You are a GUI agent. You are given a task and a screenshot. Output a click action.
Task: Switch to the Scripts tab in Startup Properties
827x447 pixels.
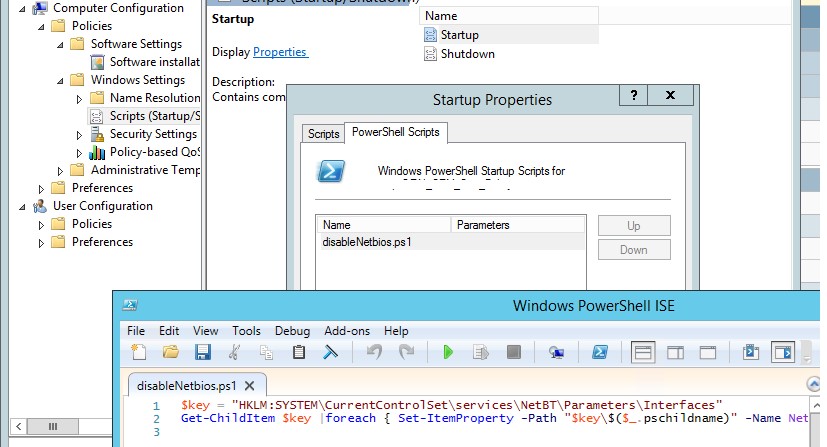[323, 134]
